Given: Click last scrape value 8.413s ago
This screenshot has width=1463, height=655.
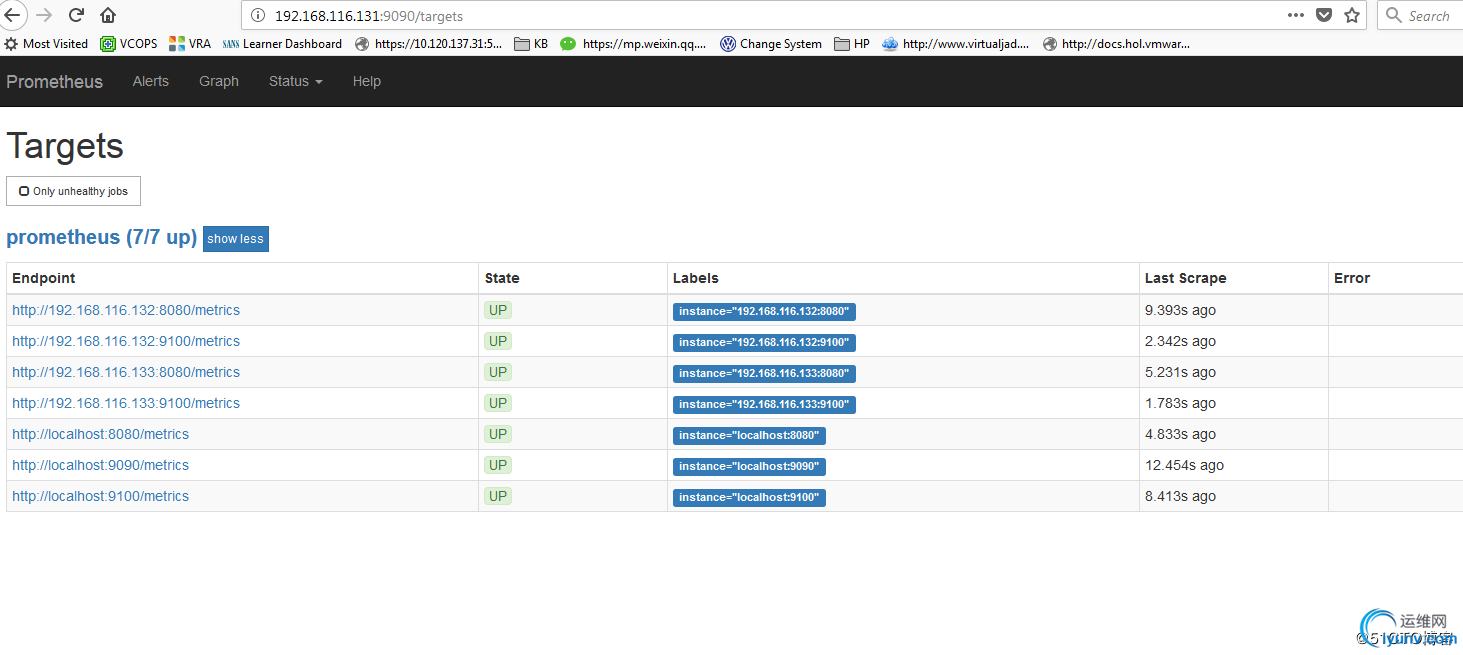Looking at the screenshot, I should 1180,496.
